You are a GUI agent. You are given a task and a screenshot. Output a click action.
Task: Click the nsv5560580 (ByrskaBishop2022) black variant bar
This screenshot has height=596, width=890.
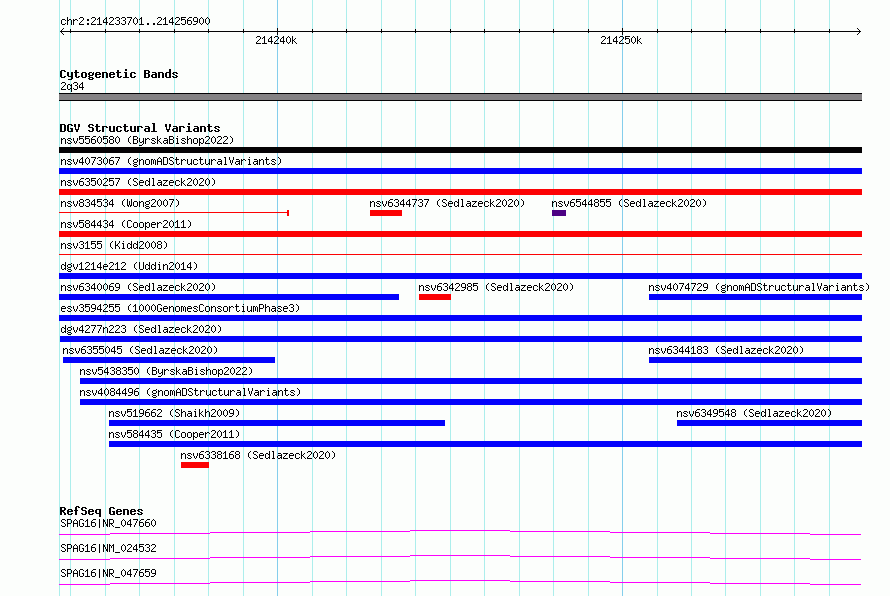(460, 150)
